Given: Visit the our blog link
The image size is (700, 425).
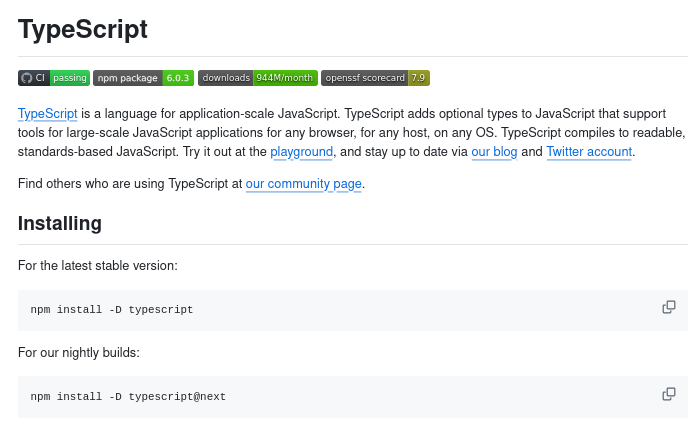Looking at the screenshot, I should pyautogui.click(x=494, y=152).
